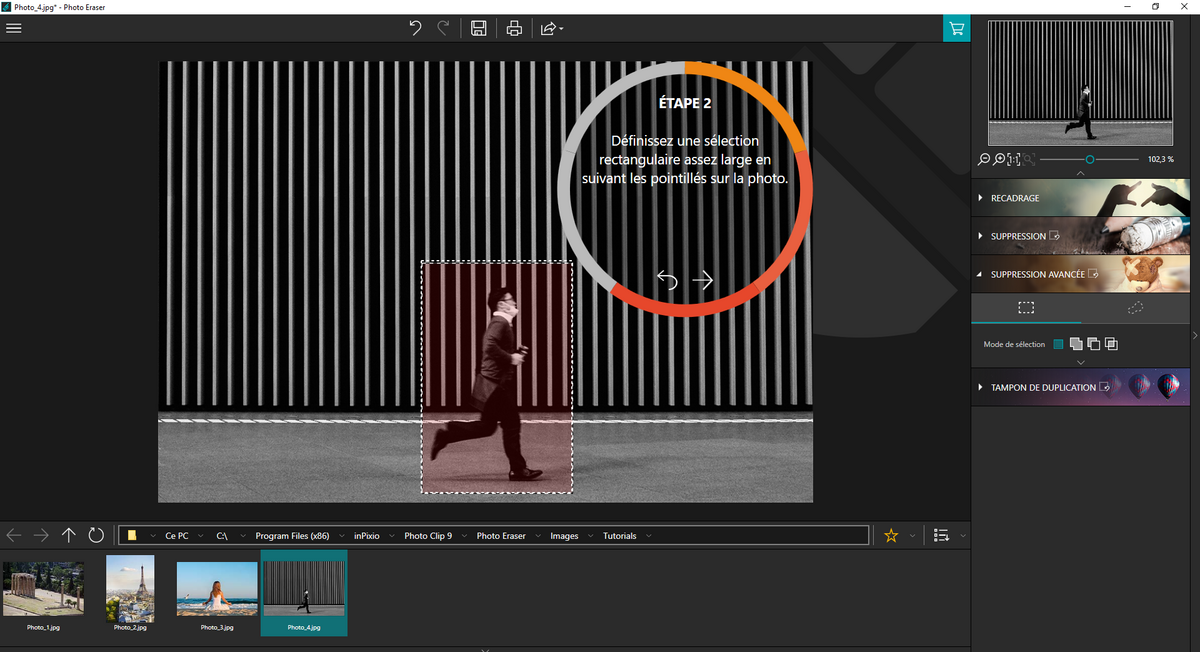This screenshot has height=652, width=1200.
Task: Expand the RECADRAGE panel
Action: 1014,198
